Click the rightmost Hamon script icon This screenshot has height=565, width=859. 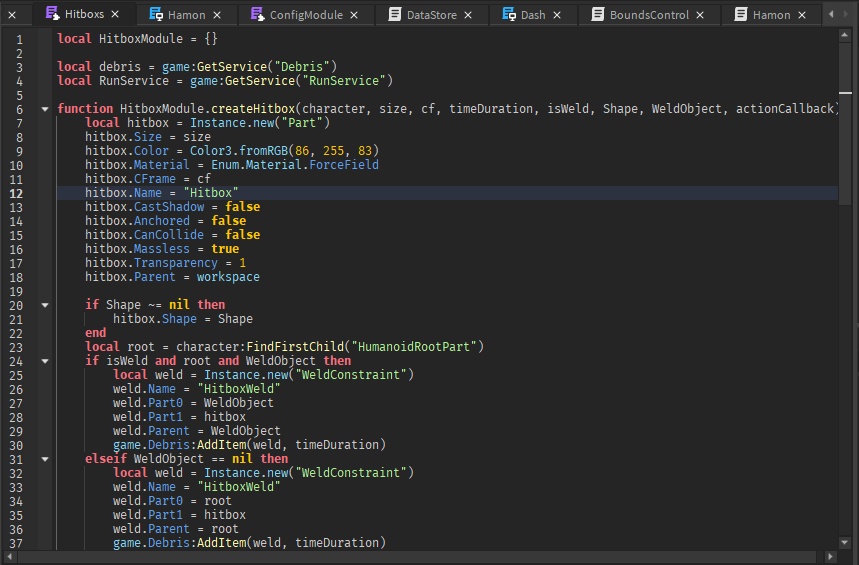pyautogui.click(x=741, y=14)
